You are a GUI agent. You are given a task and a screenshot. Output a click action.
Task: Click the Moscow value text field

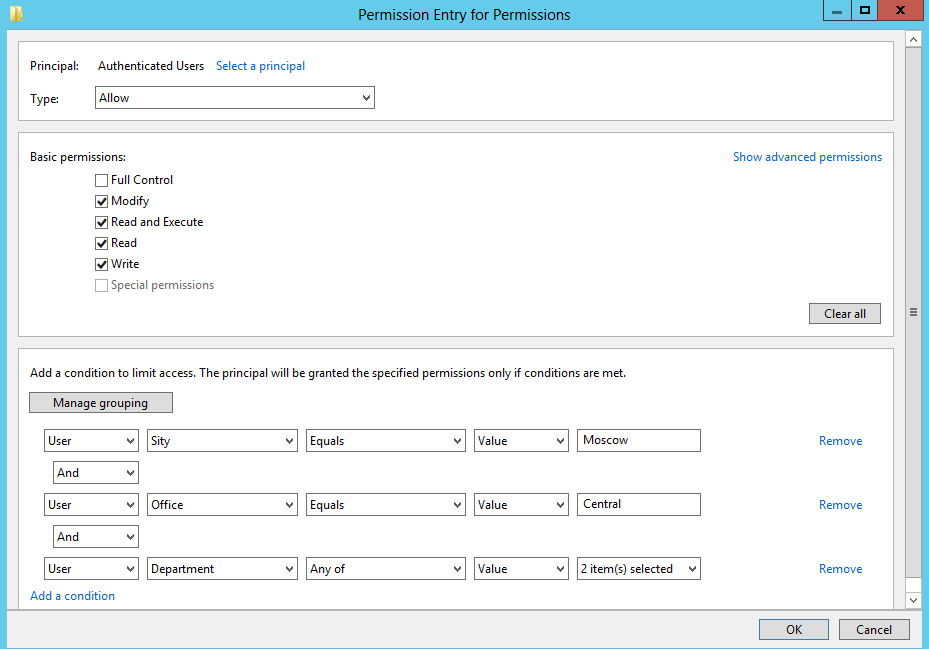[x=639, y=440]
